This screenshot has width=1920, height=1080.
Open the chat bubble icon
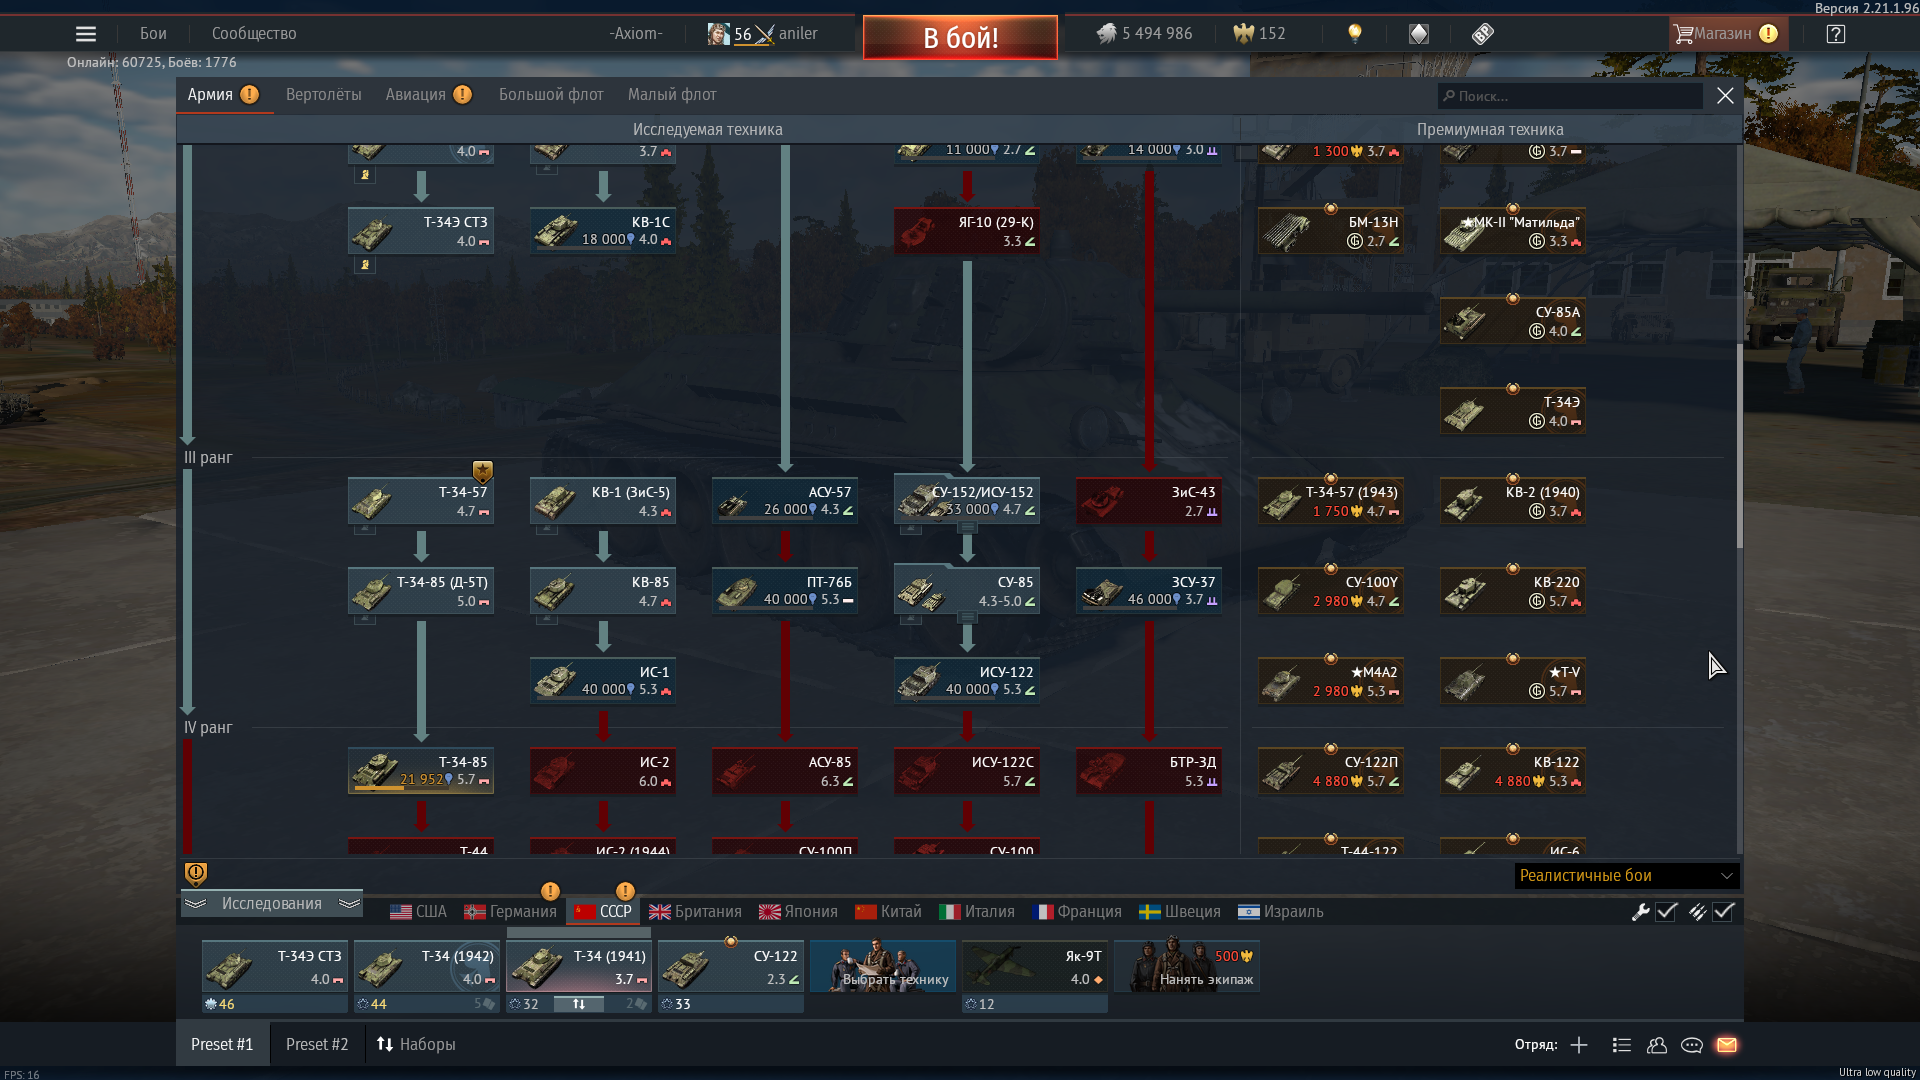pyautogui.click(x=1692, y=1045)
